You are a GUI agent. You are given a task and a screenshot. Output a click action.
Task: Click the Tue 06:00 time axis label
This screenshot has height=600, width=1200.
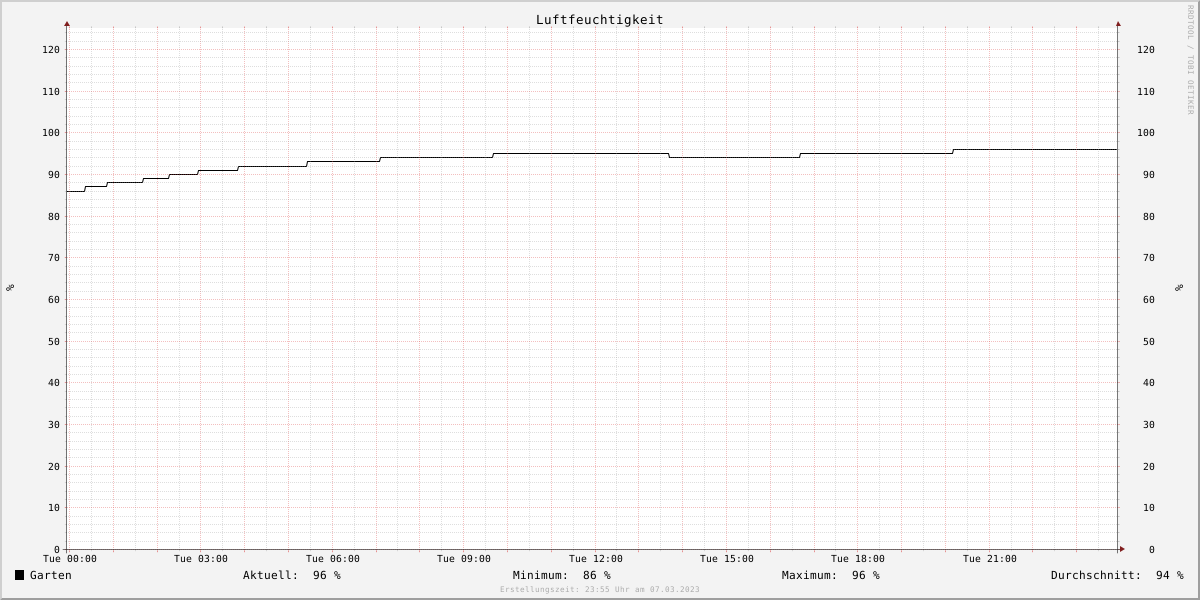[333, 559]
